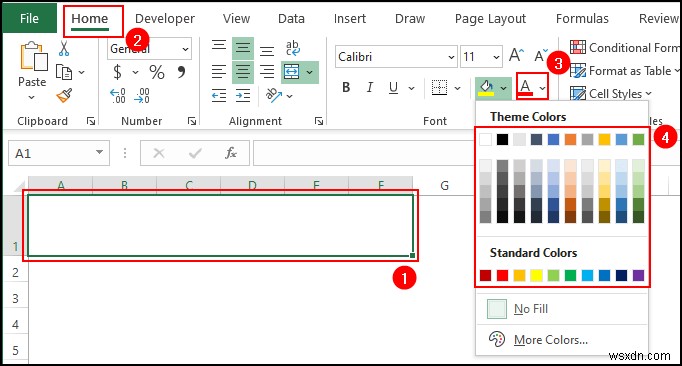Open Clipboard group dialog launcher
682x366 pixels.
tap(91, 121)
